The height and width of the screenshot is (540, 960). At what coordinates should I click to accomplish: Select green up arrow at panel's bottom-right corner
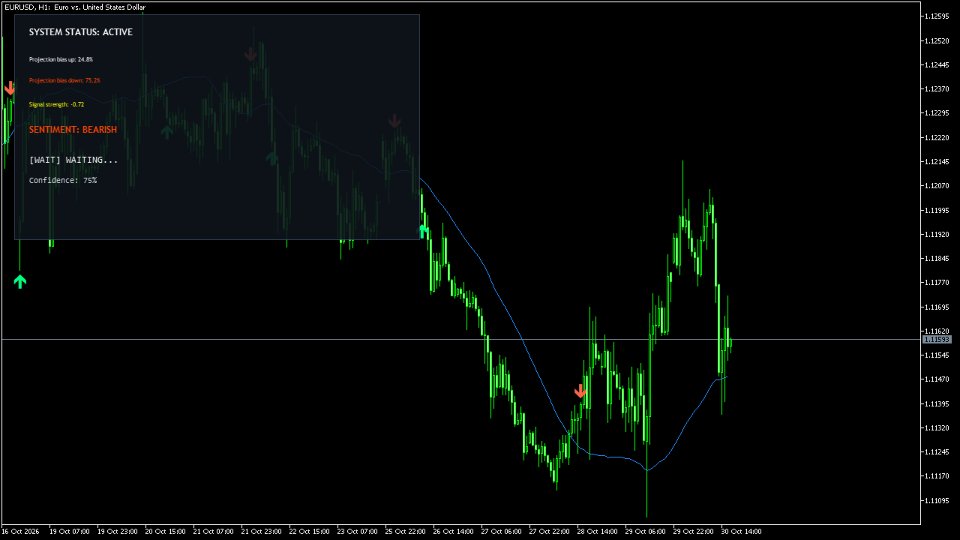point(424,231)
